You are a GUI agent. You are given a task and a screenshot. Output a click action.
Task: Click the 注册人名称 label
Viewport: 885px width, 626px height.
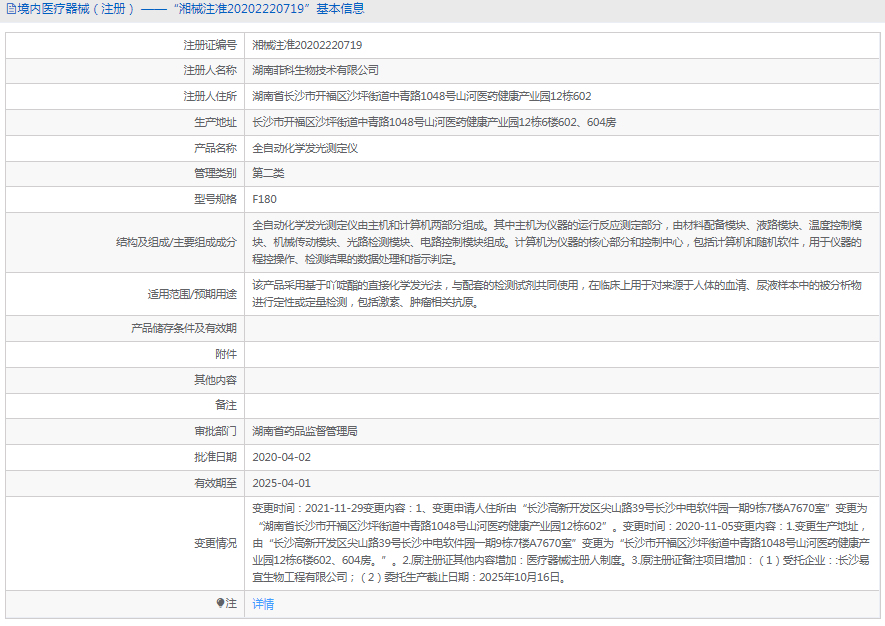coord(210,70)
